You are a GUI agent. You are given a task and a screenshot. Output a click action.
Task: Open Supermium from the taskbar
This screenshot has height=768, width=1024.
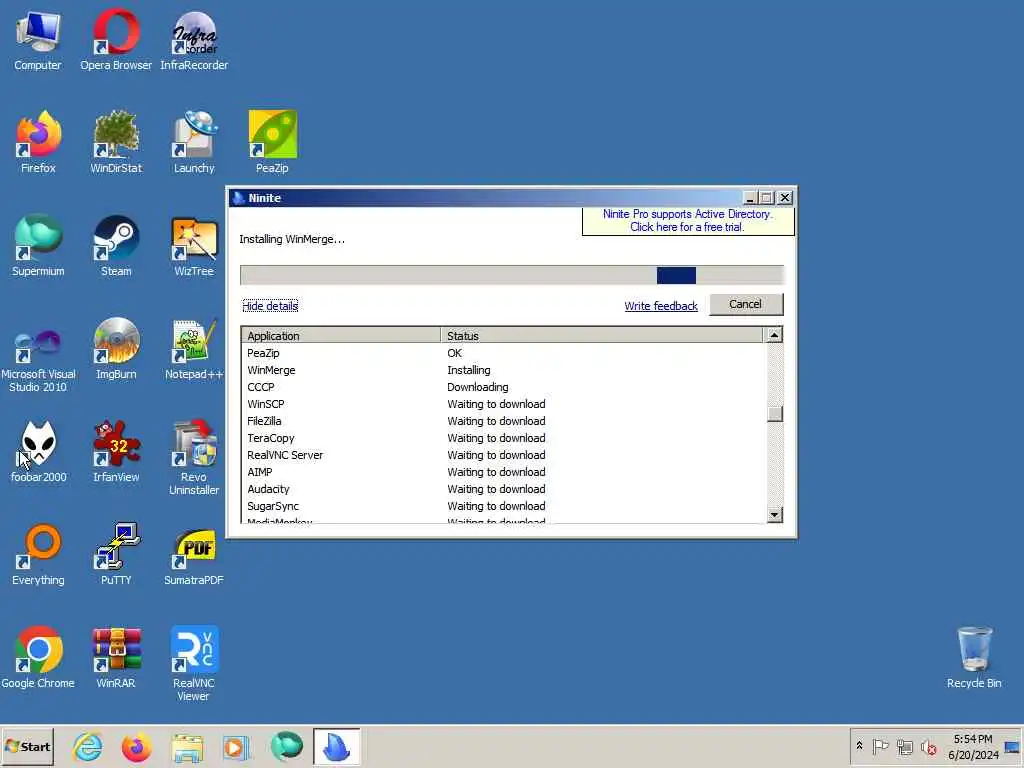pyautogui.click(x=286, y=746)
